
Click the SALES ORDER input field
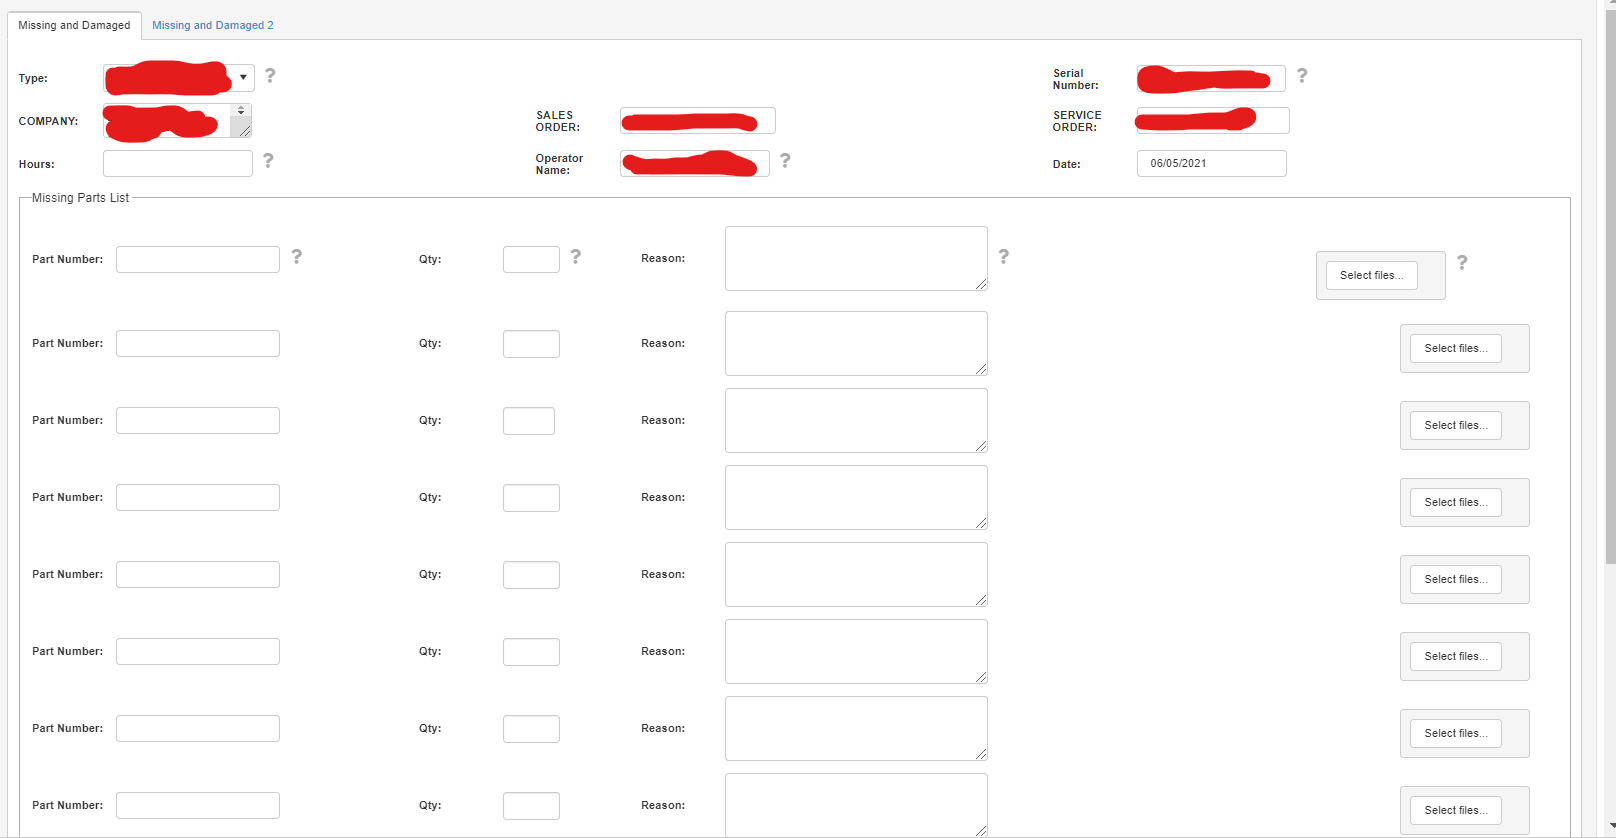tap(698, 121)
